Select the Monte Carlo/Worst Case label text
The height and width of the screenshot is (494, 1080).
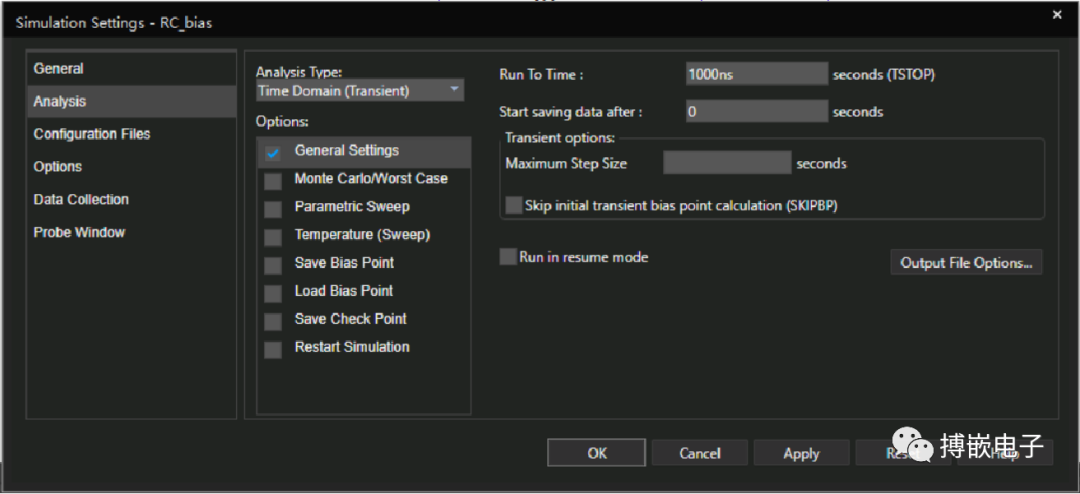pyautogui.click(x=371, y=178)
